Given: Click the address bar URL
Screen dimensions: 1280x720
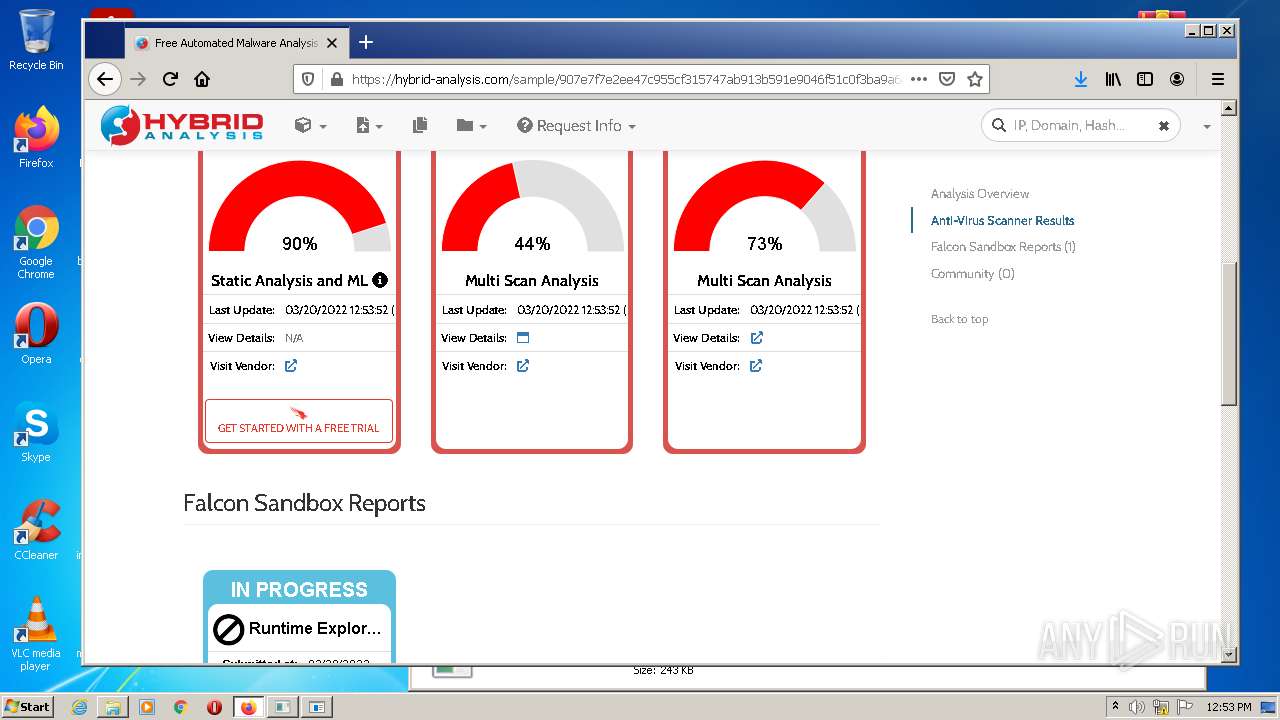Looking at the screenshot, I should pyautogui.click(x=625, y=79).
